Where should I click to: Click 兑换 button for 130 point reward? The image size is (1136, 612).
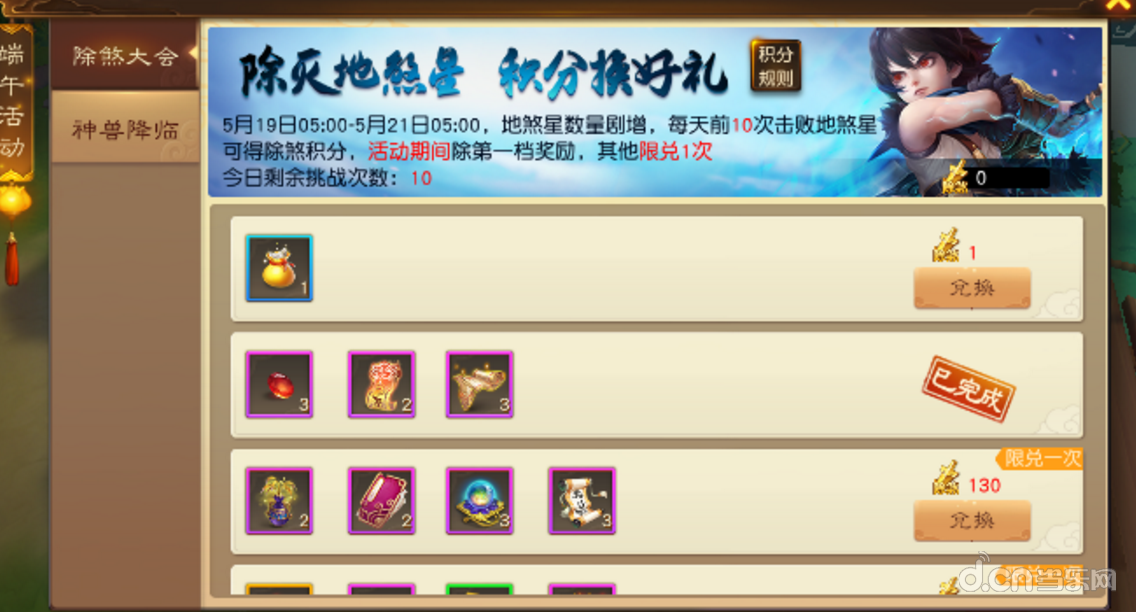pos(972,521)
